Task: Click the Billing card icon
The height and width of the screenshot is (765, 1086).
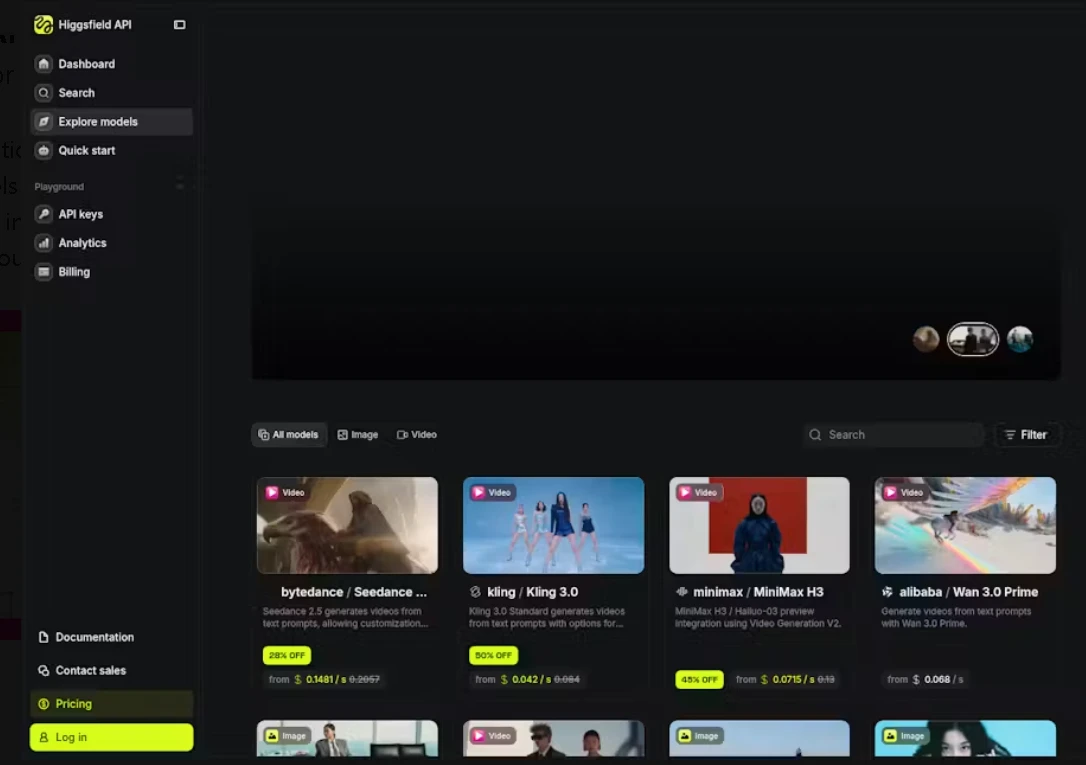Action: pos(44,272)
